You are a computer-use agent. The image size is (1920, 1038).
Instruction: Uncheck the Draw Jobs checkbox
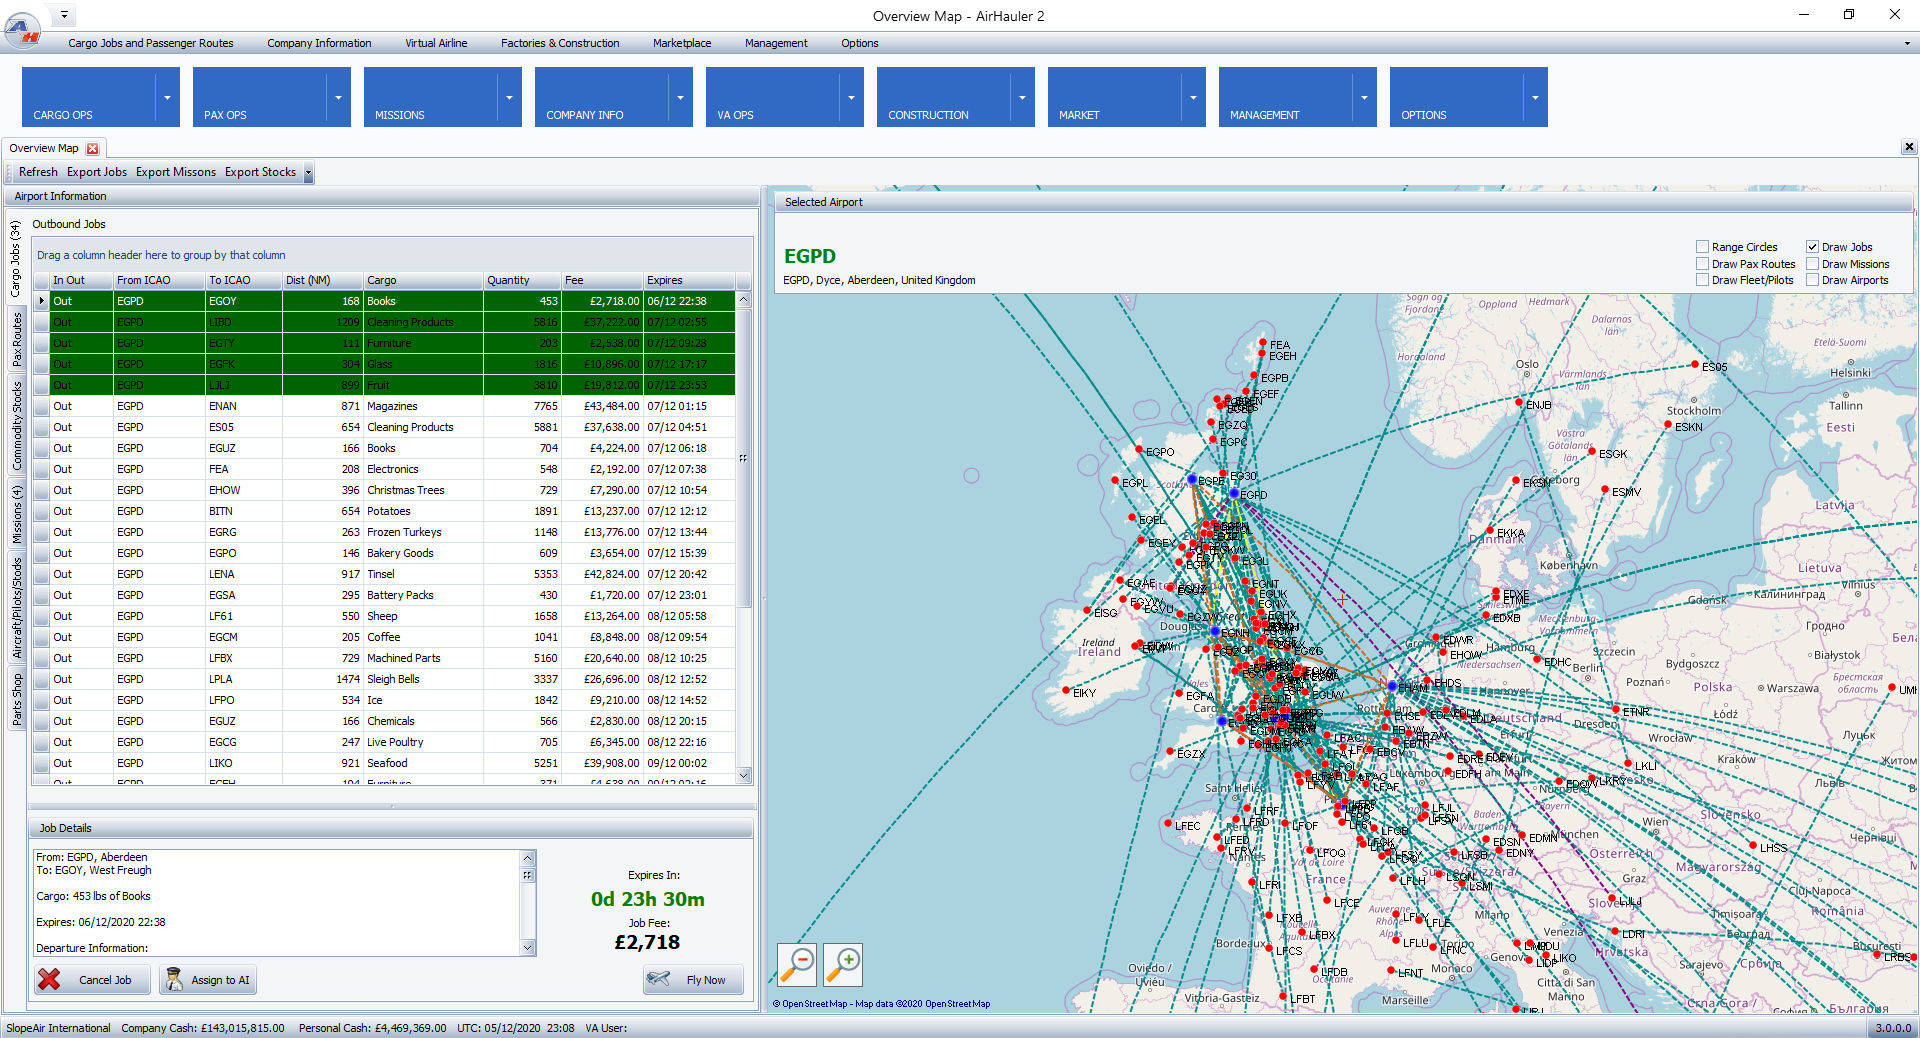(1812, 247)
